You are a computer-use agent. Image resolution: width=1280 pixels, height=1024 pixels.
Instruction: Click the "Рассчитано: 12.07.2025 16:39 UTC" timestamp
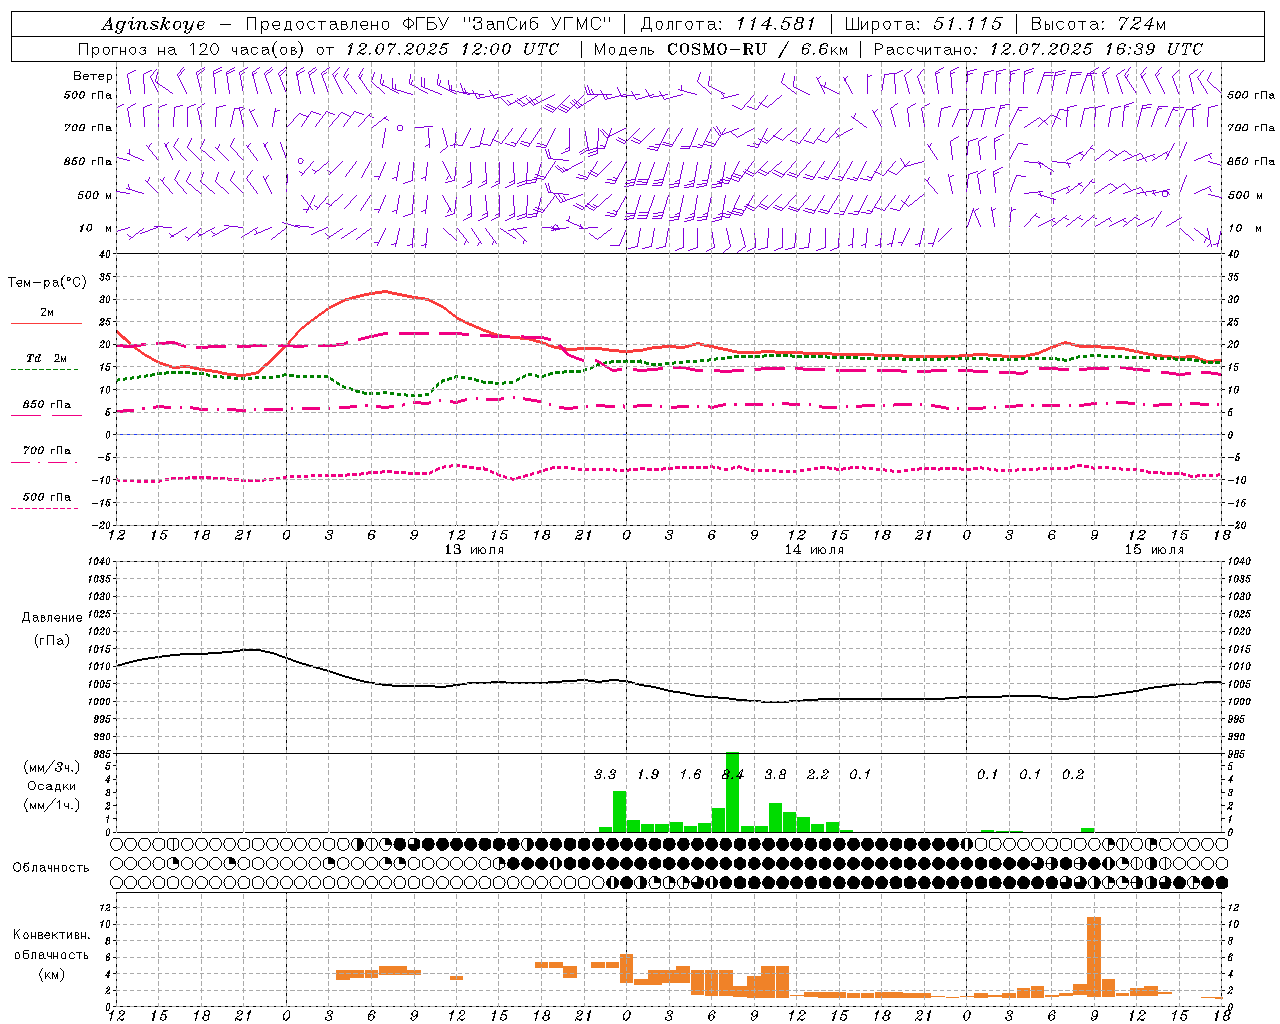(1038, 49)
